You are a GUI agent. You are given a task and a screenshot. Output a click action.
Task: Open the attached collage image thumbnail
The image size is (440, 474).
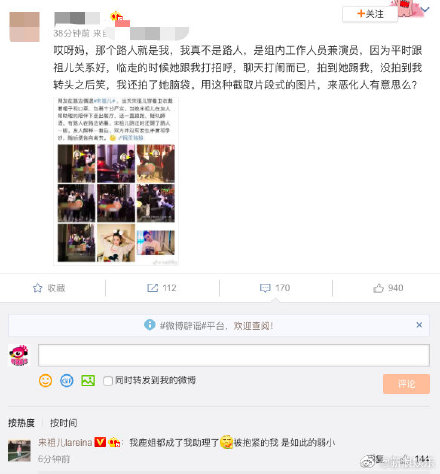tap(116, 181)
